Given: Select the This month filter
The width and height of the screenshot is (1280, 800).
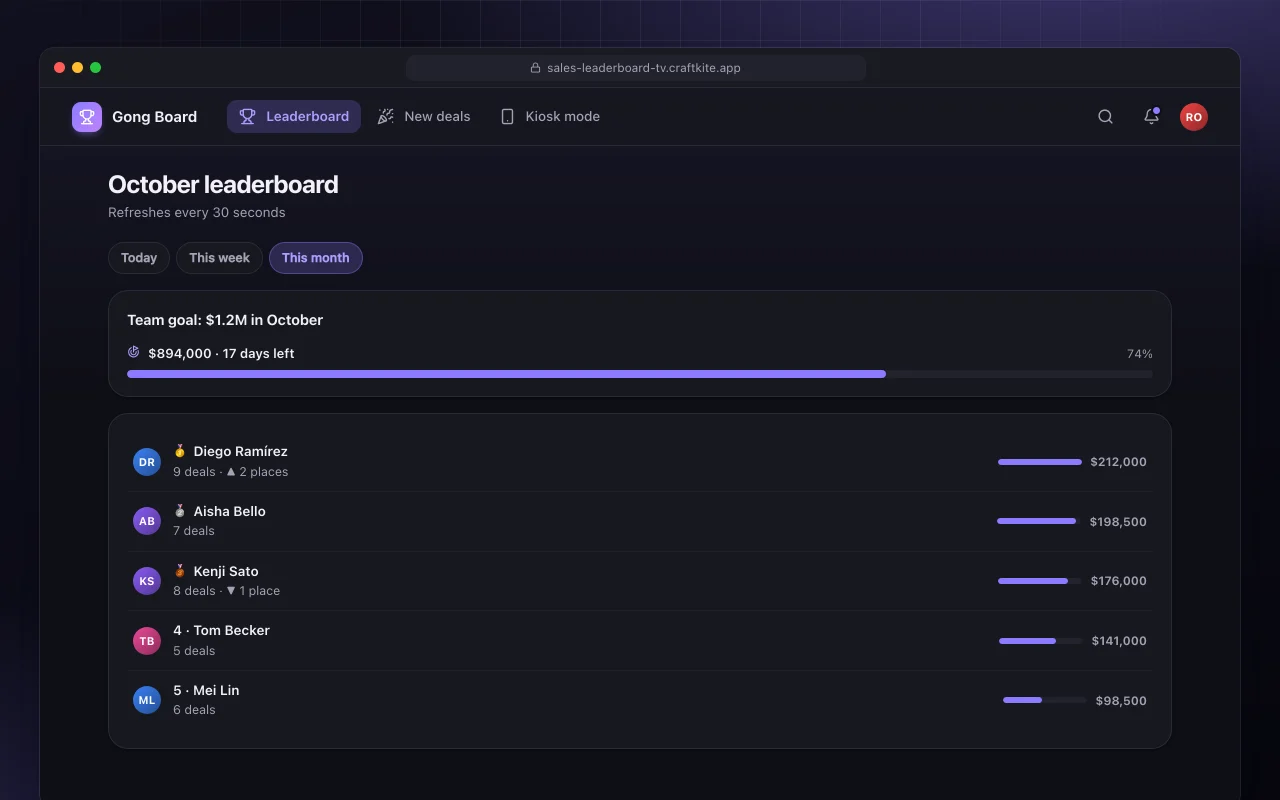Looking at the screenshot, I should point(316,258).
